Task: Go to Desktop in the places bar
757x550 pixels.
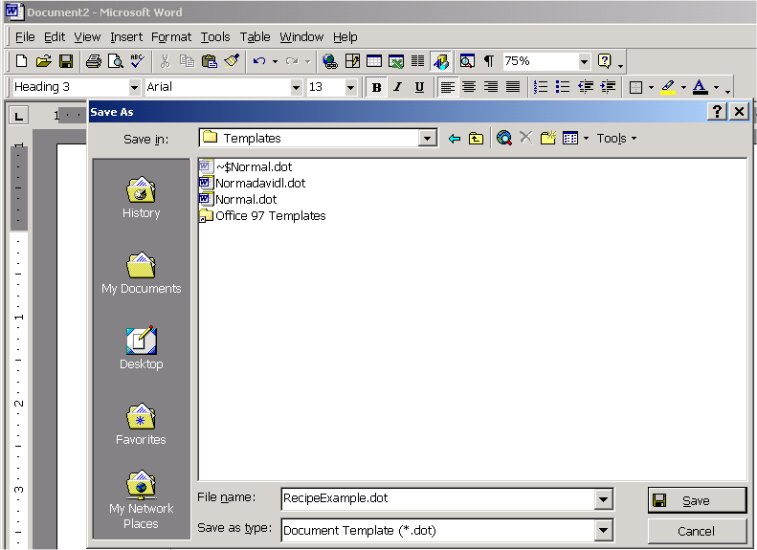Action: coord(141,348)
